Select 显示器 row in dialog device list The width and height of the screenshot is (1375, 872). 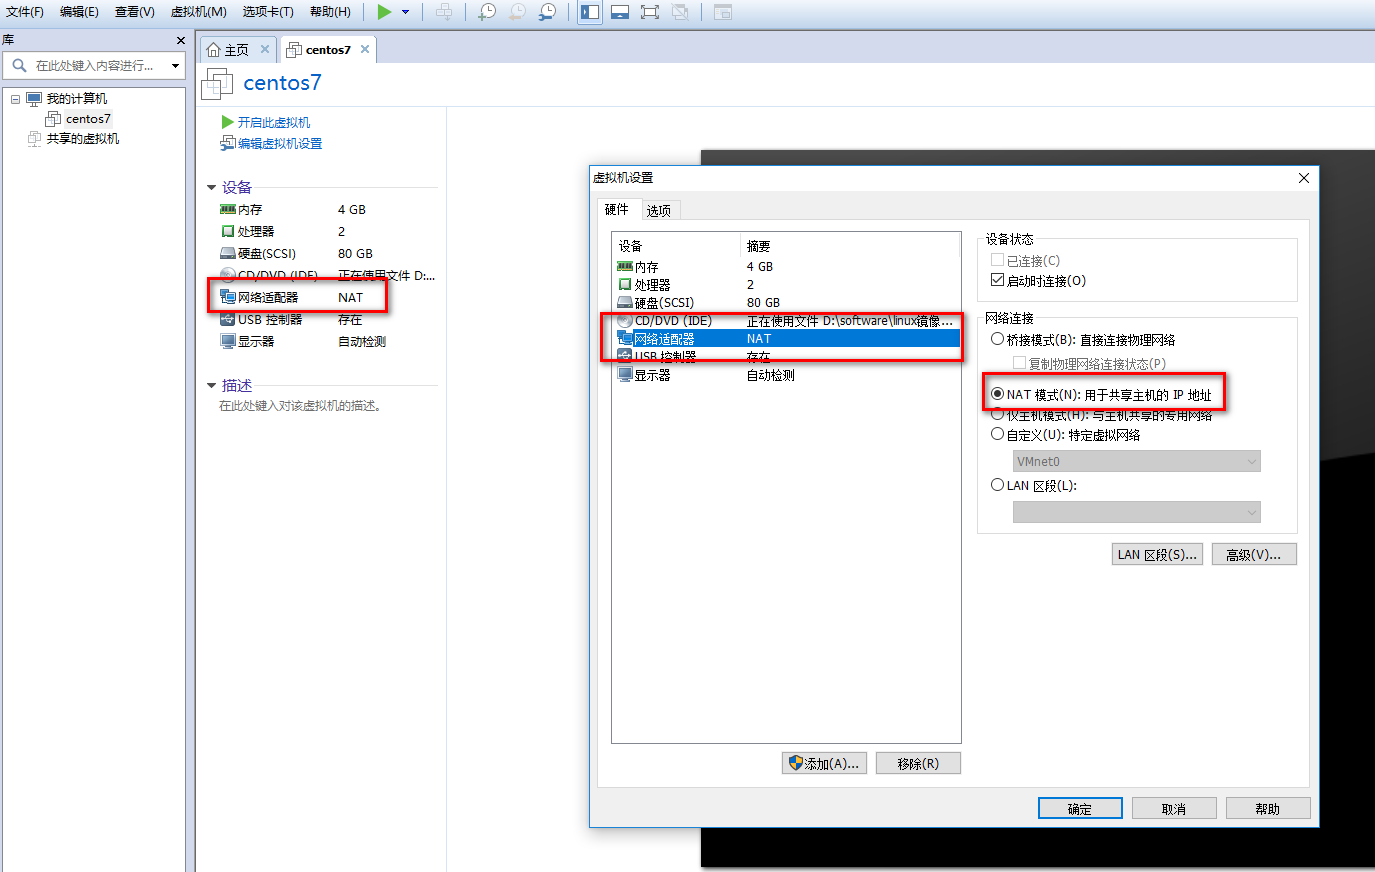tap(786, 376)
